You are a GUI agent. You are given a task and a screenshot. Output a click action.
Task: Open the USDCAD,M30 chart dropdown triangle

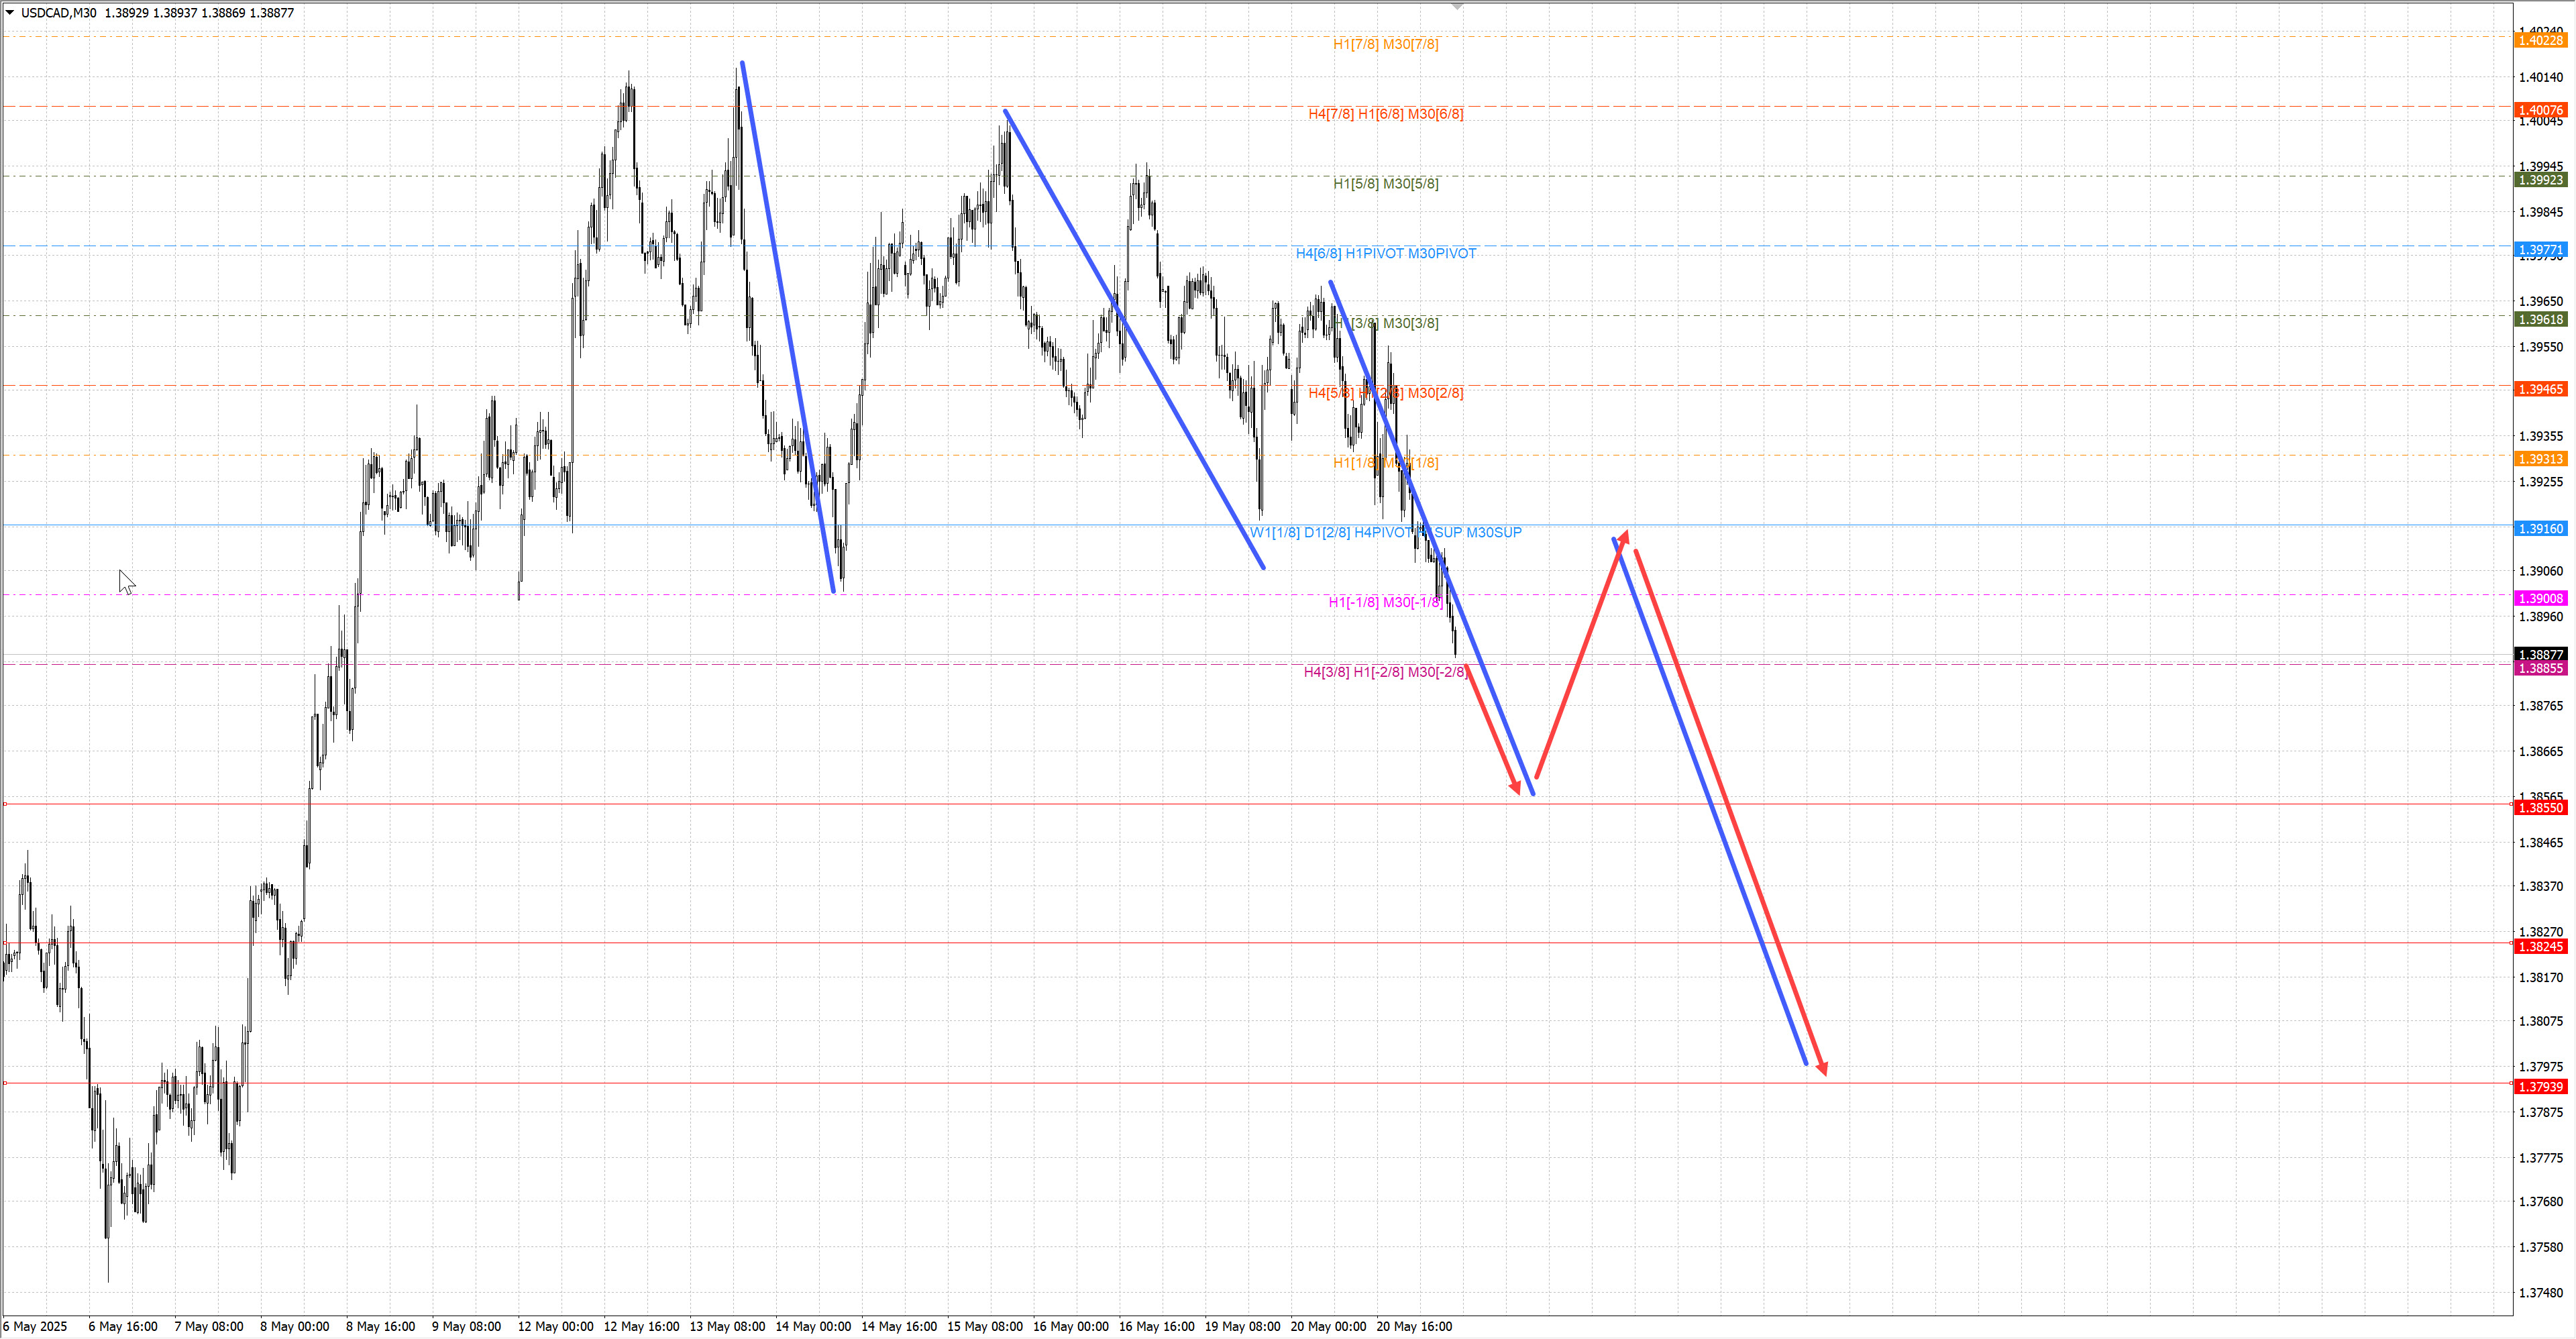click(10, 12)
